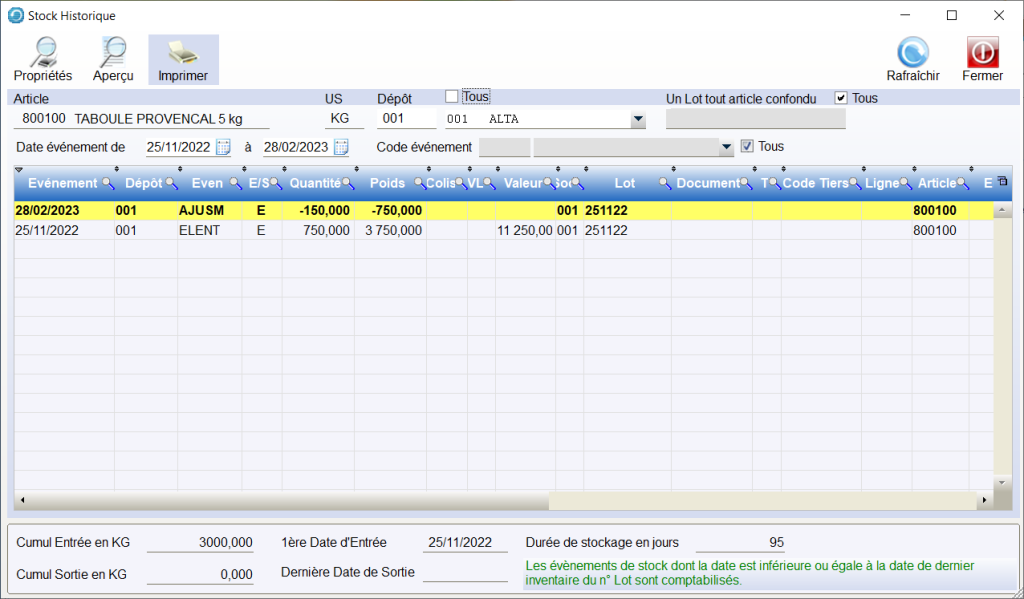
Task: Expand the ALTA depot dropdown
Action: pos(637,120)
